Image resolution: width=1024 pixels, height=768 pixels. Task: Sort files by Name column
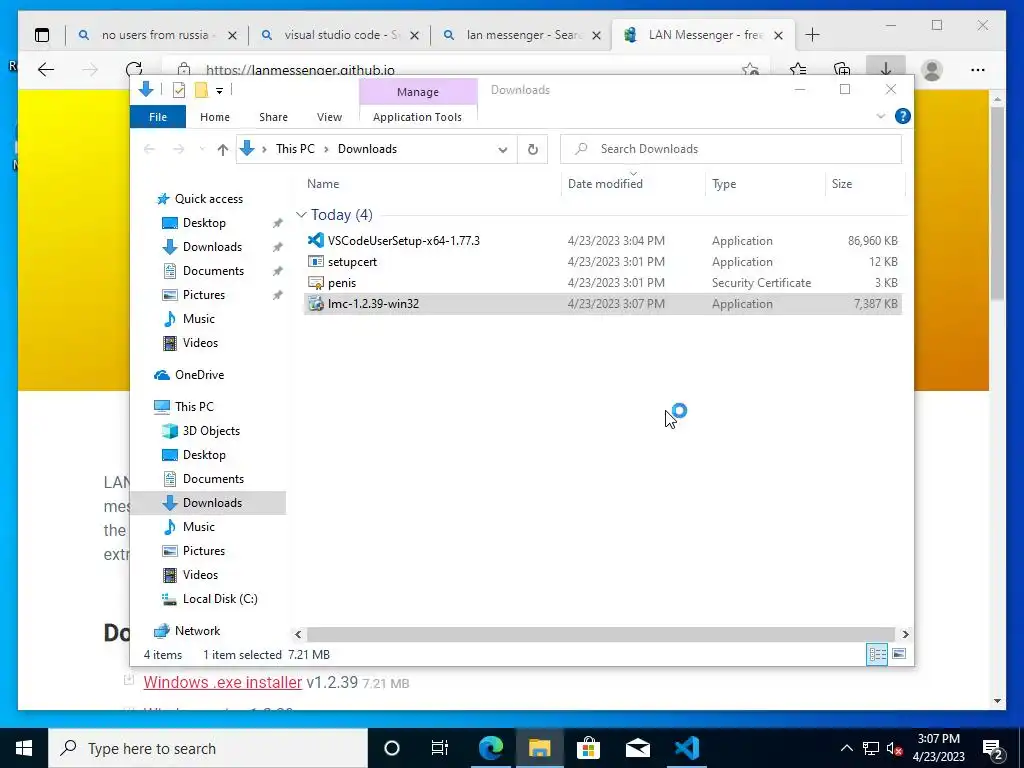point(432,184)
